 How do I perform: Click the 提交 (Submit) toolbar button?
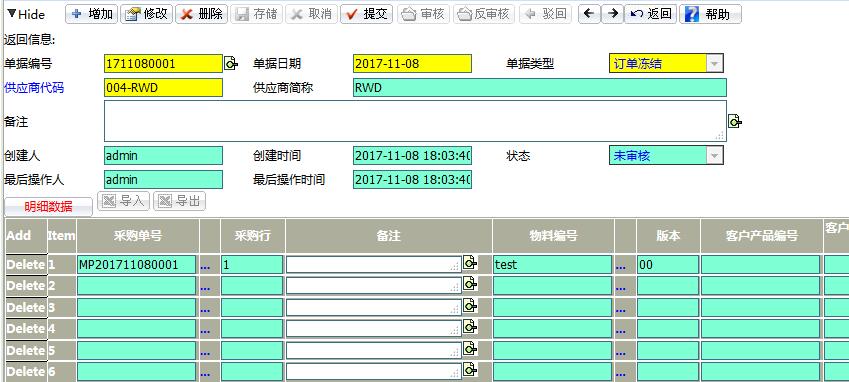pyautogui.click(x=367, y=14)
